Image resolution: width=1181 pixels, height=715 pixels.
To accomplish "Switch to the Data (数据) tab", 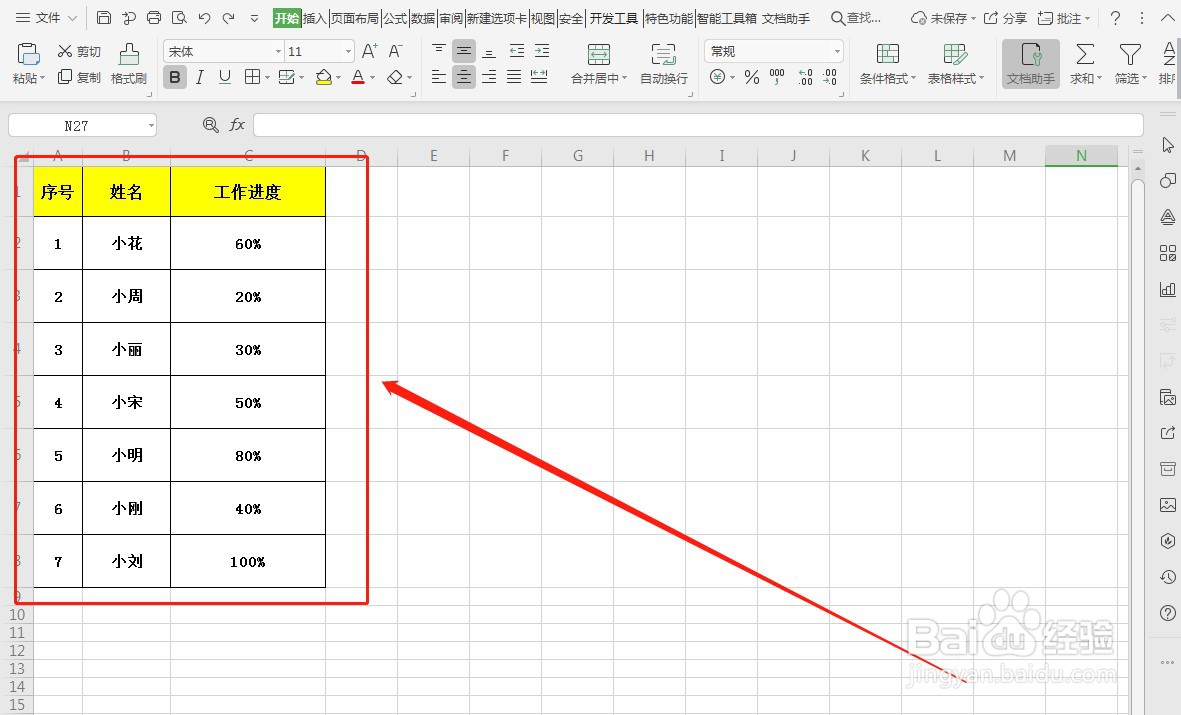I will [423, 18].
